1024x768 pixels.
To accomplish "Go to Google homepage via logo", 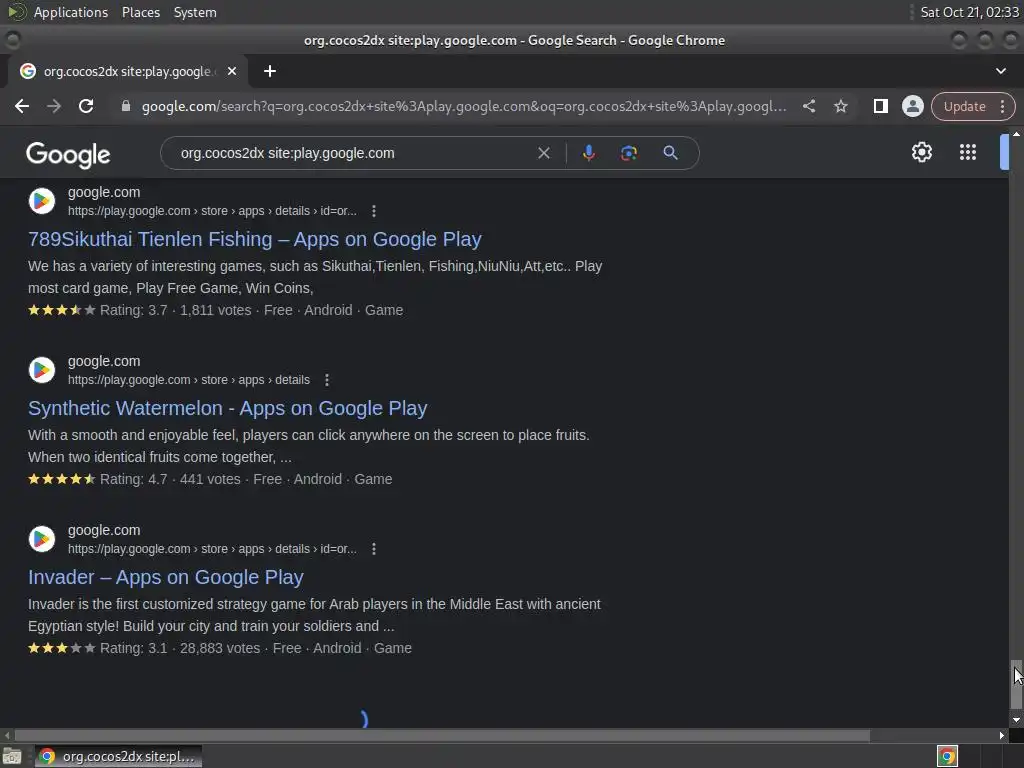I will (68, 155).
